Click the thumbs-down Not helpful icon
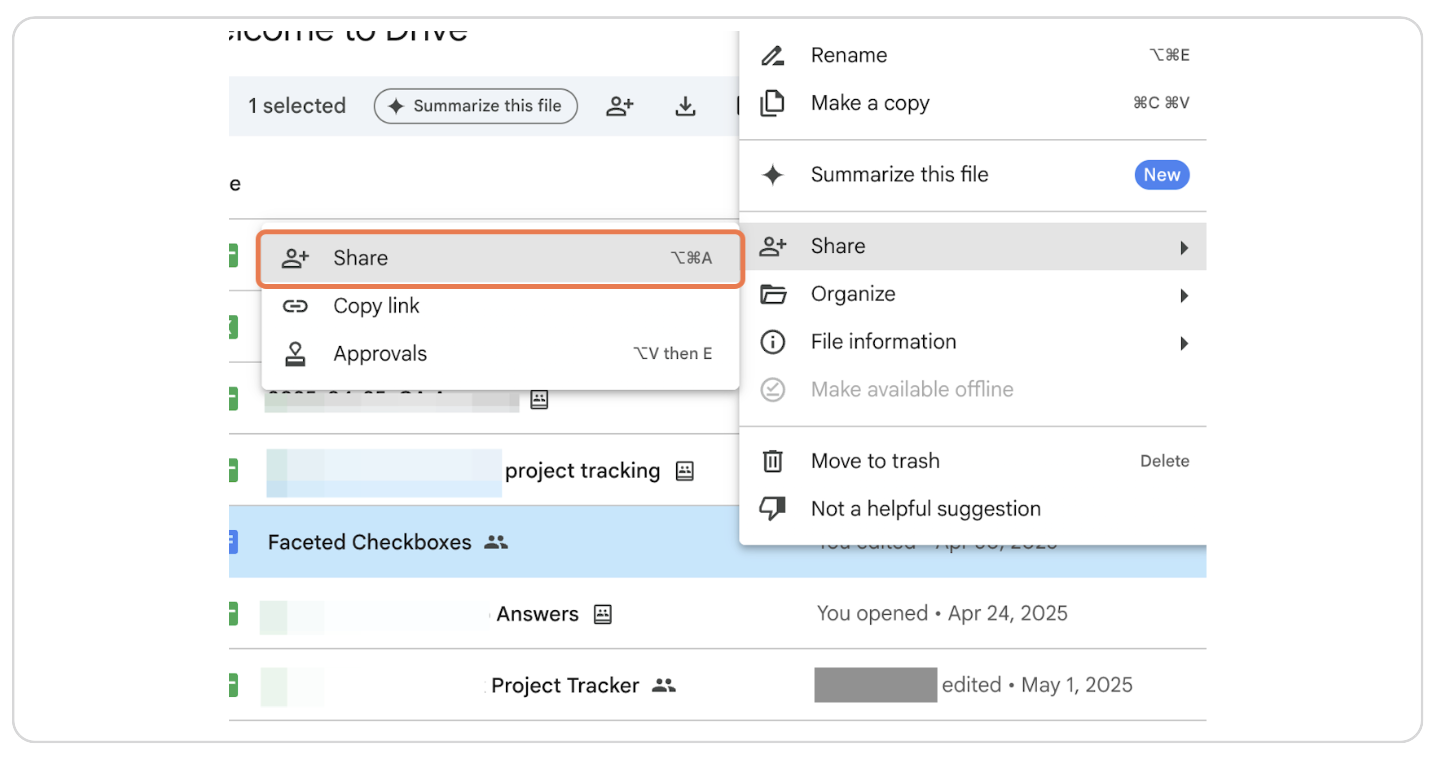The width and height of the screenshot is (1440, 760). [772, 509]
